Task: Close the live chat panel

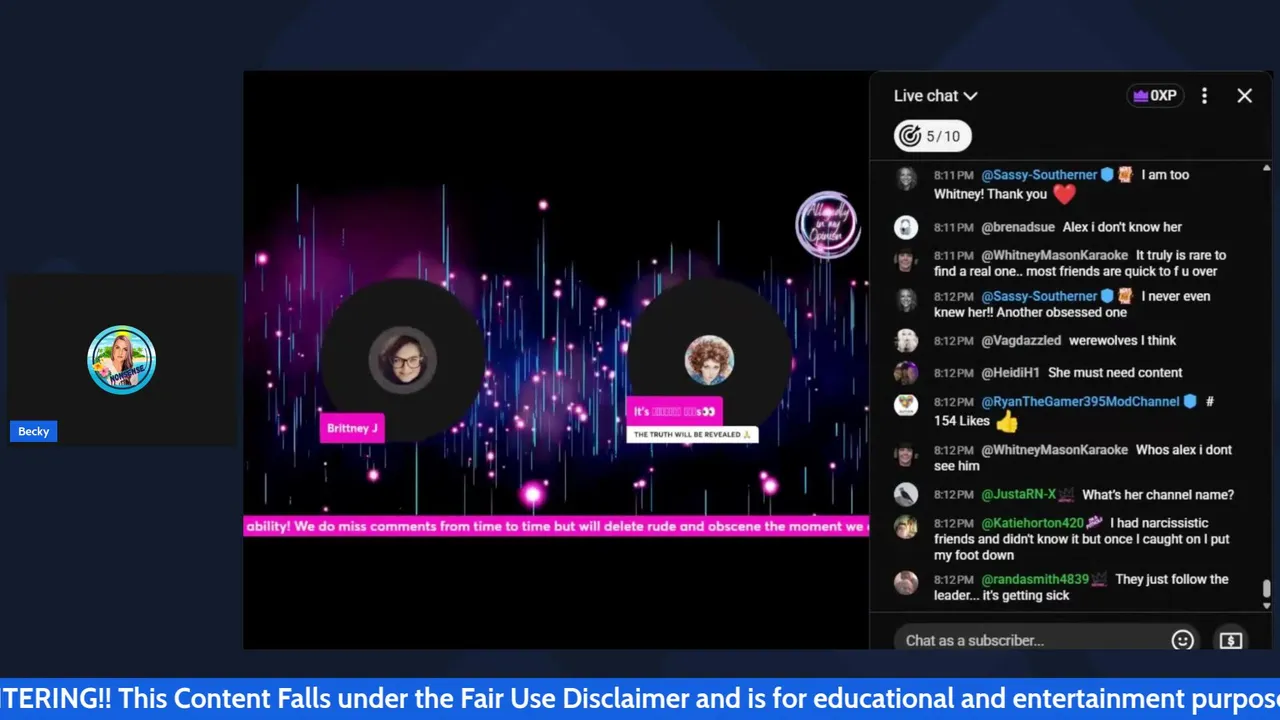Action: click(x=1244, y=96)
